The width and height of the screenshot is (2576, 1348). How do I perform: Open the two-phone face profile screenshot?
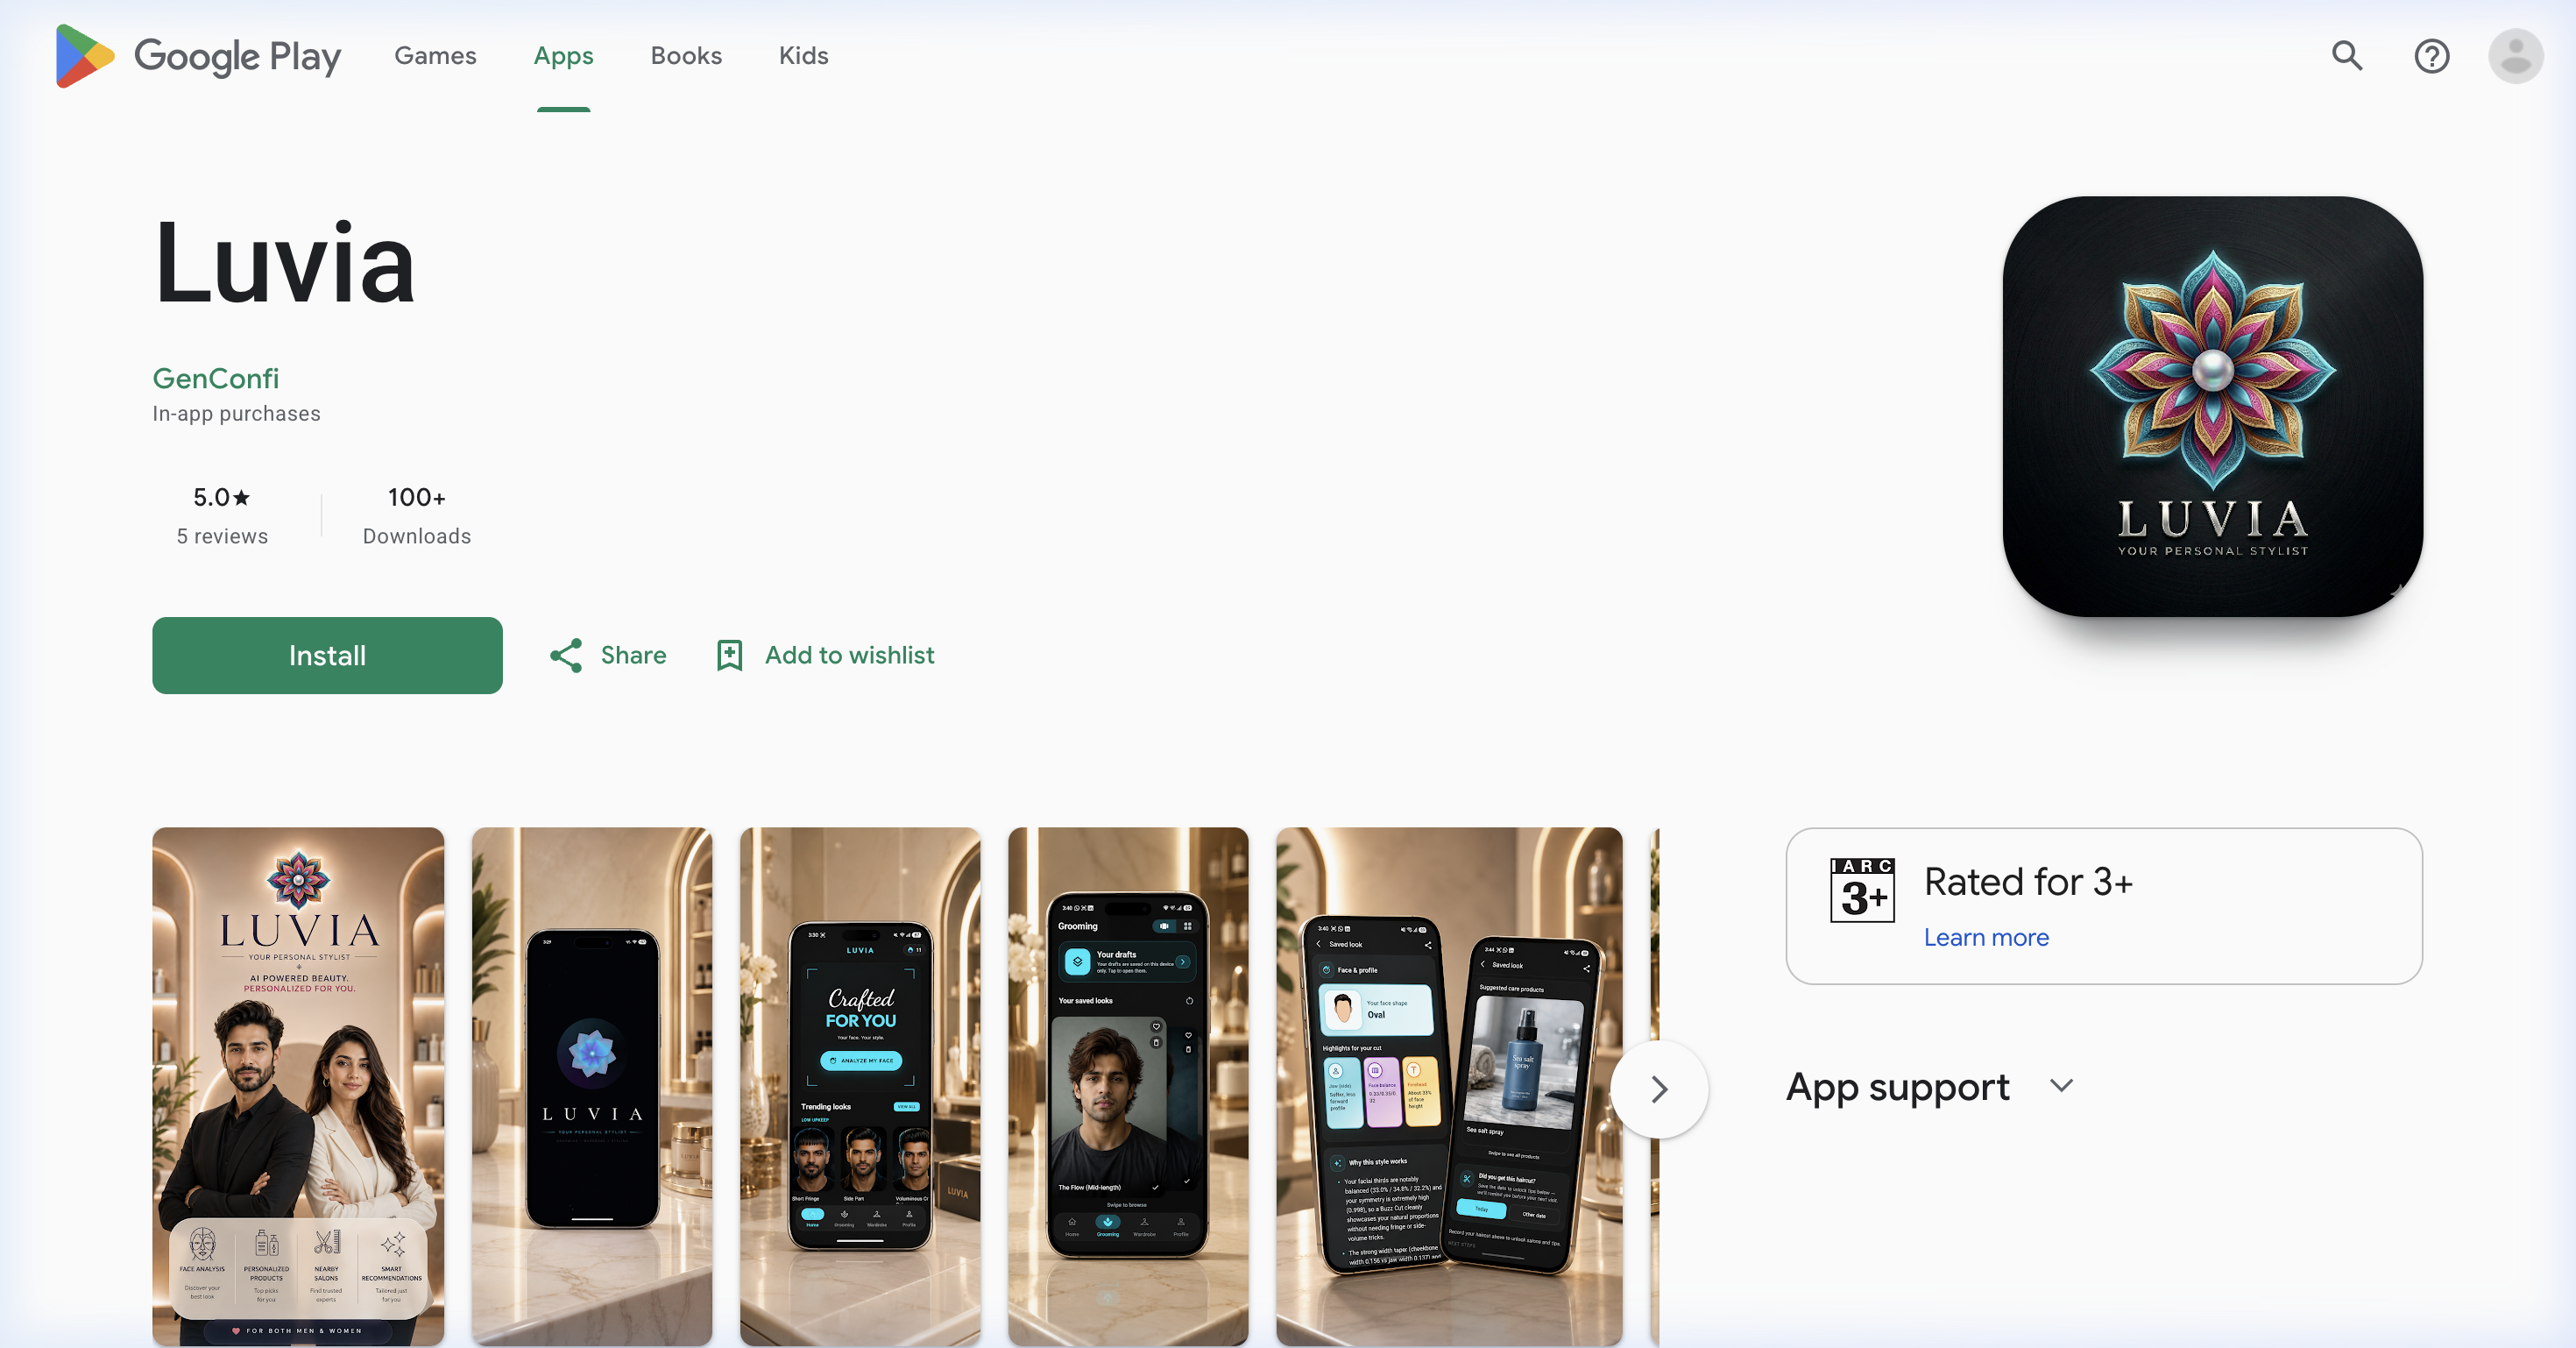coord(1449,1087)
